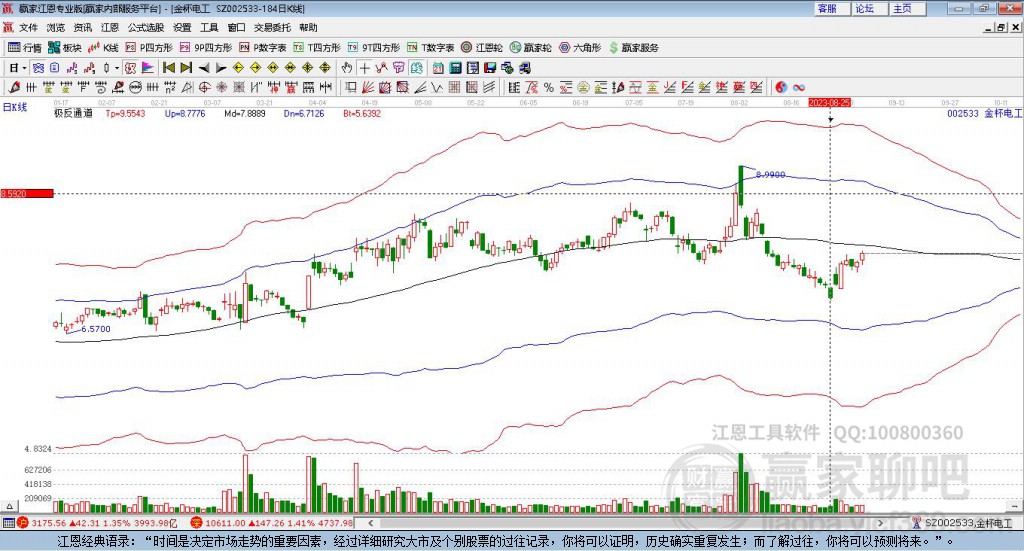Viewport: 1024px width, 551px height.
Task: Open the 行情 market quotes view
Action: pos(24,48)
